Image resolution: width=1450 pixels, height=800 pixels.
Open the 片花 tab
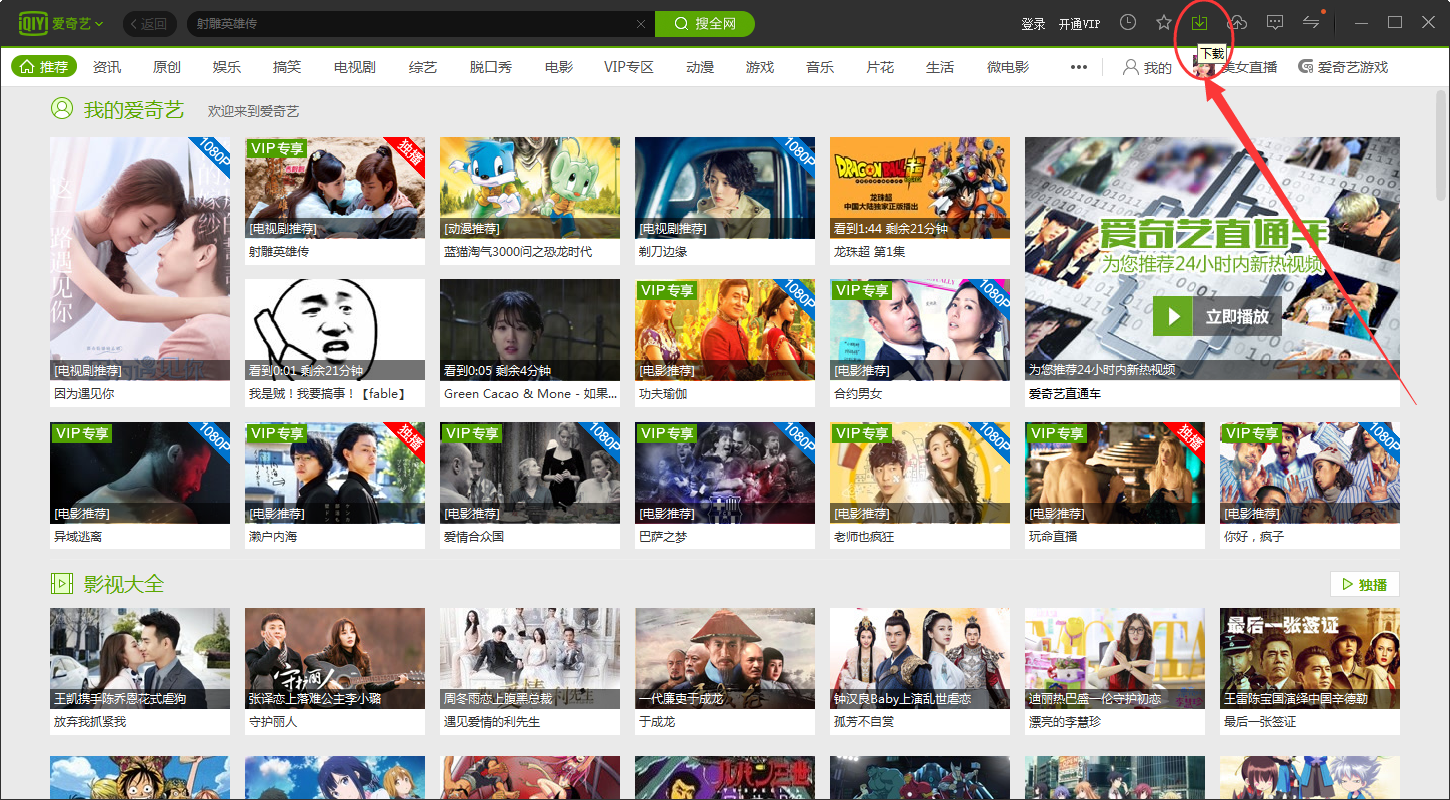click(x=880, y=67)
